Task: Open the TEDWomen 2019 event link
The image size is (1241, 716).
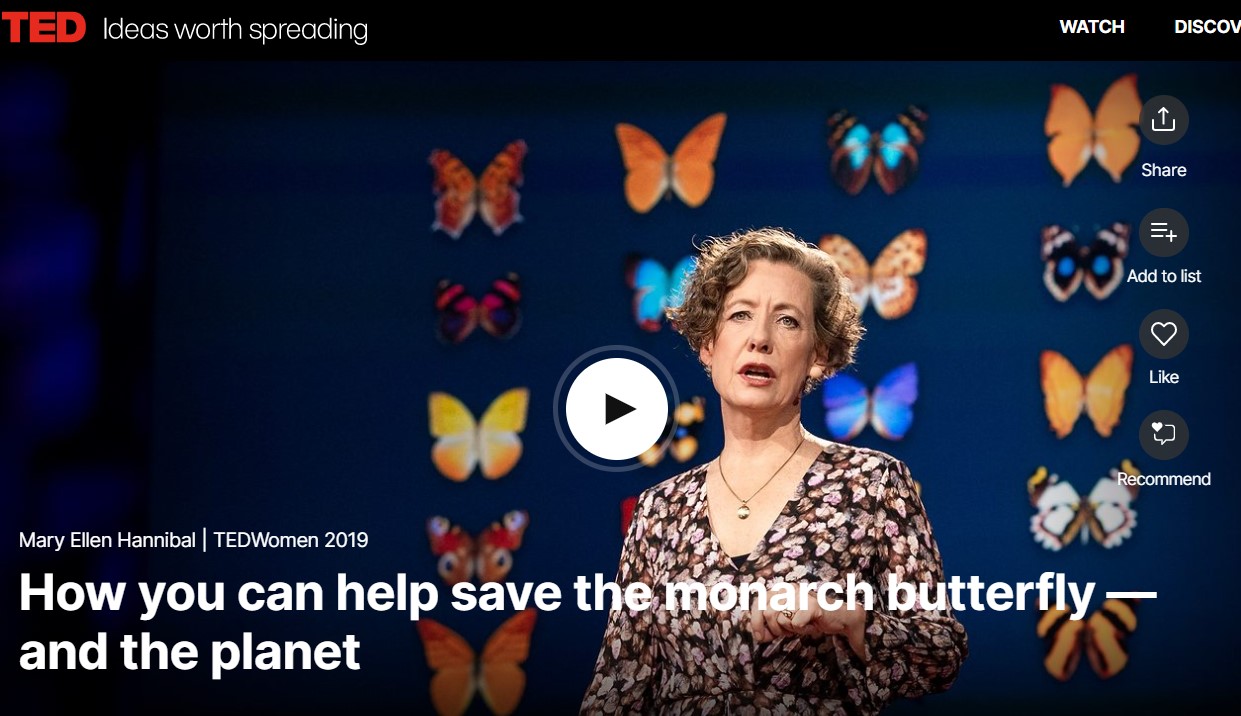Action: pyautogui.click(x=291, y=541)
